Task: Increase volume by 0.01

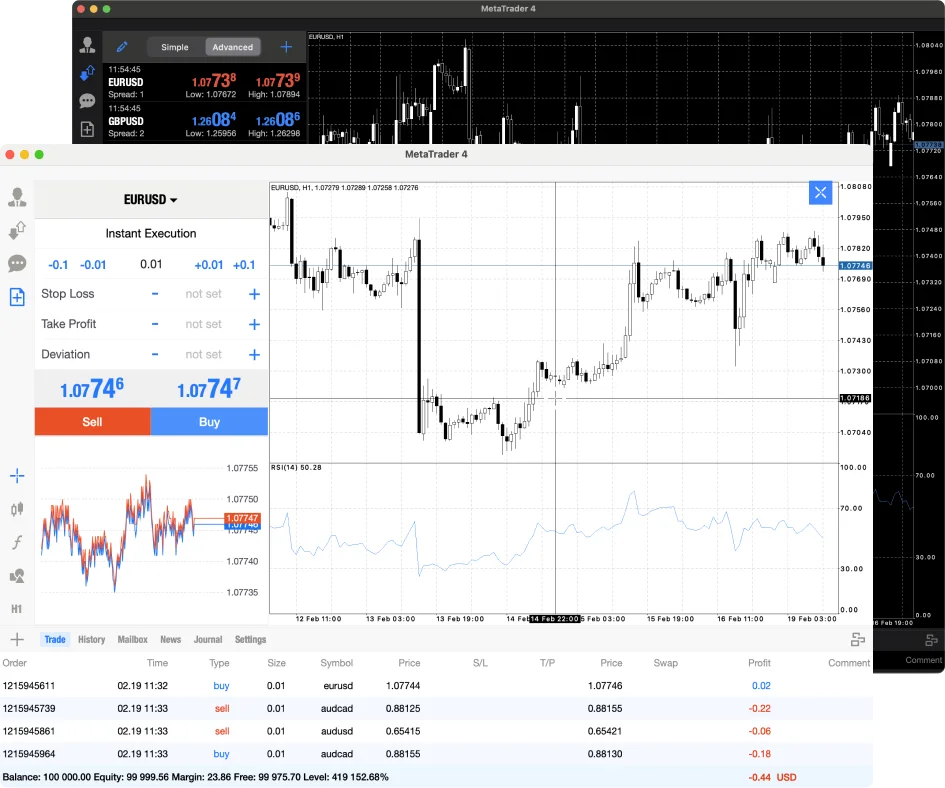Action: 209,265
